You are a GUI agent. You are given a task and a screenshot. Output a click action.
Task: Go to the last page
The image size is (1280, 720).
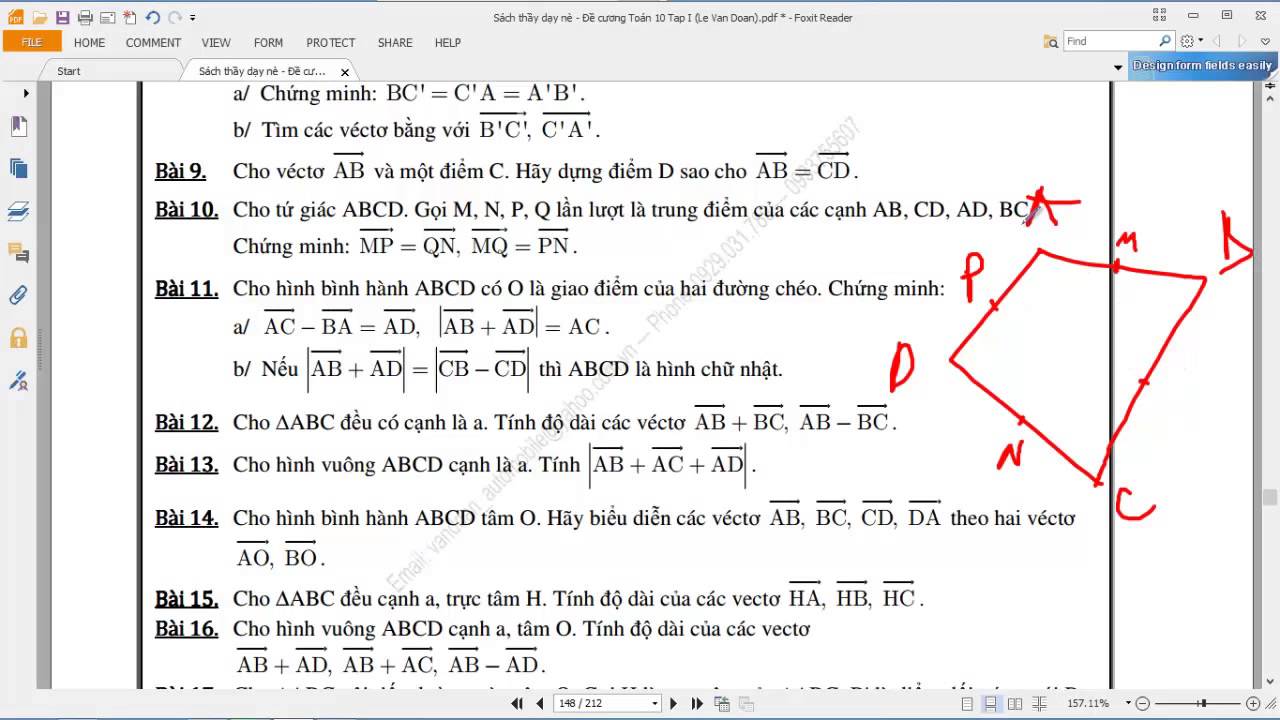pyautogui.click(x=697, y=703)
